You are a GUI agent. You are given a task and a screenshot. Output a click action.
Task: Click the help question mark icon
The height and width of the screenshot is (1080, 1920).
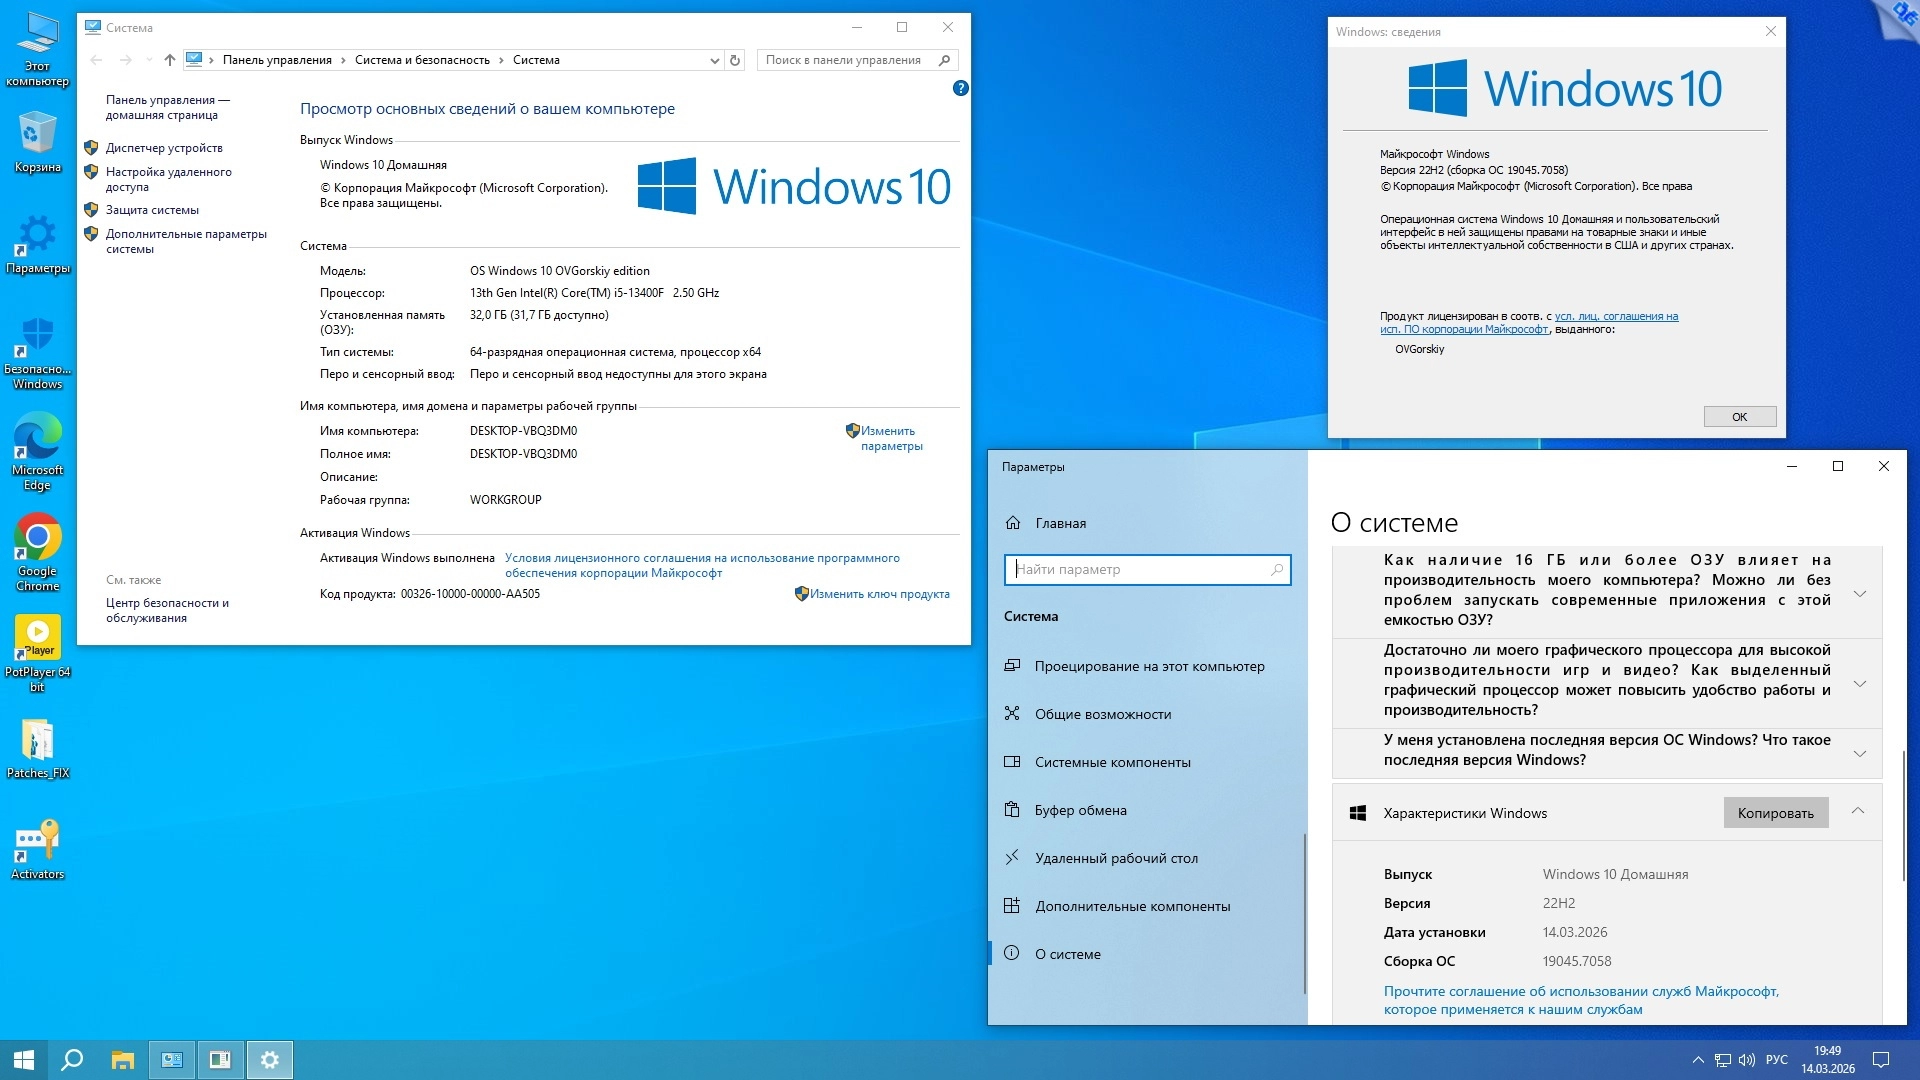(960, 88)
